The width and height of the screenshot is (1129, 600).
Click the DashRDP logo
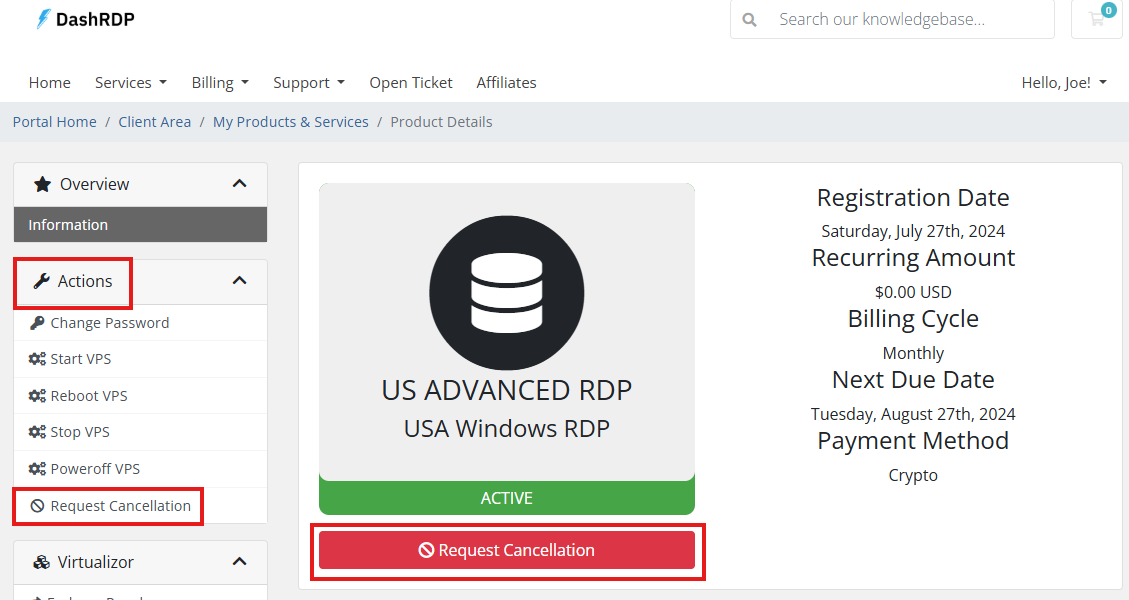85,19
